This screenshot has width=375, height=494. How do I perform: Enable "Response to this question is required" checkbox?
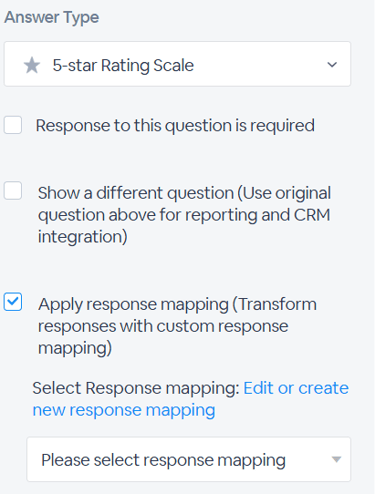click(13, 125)
